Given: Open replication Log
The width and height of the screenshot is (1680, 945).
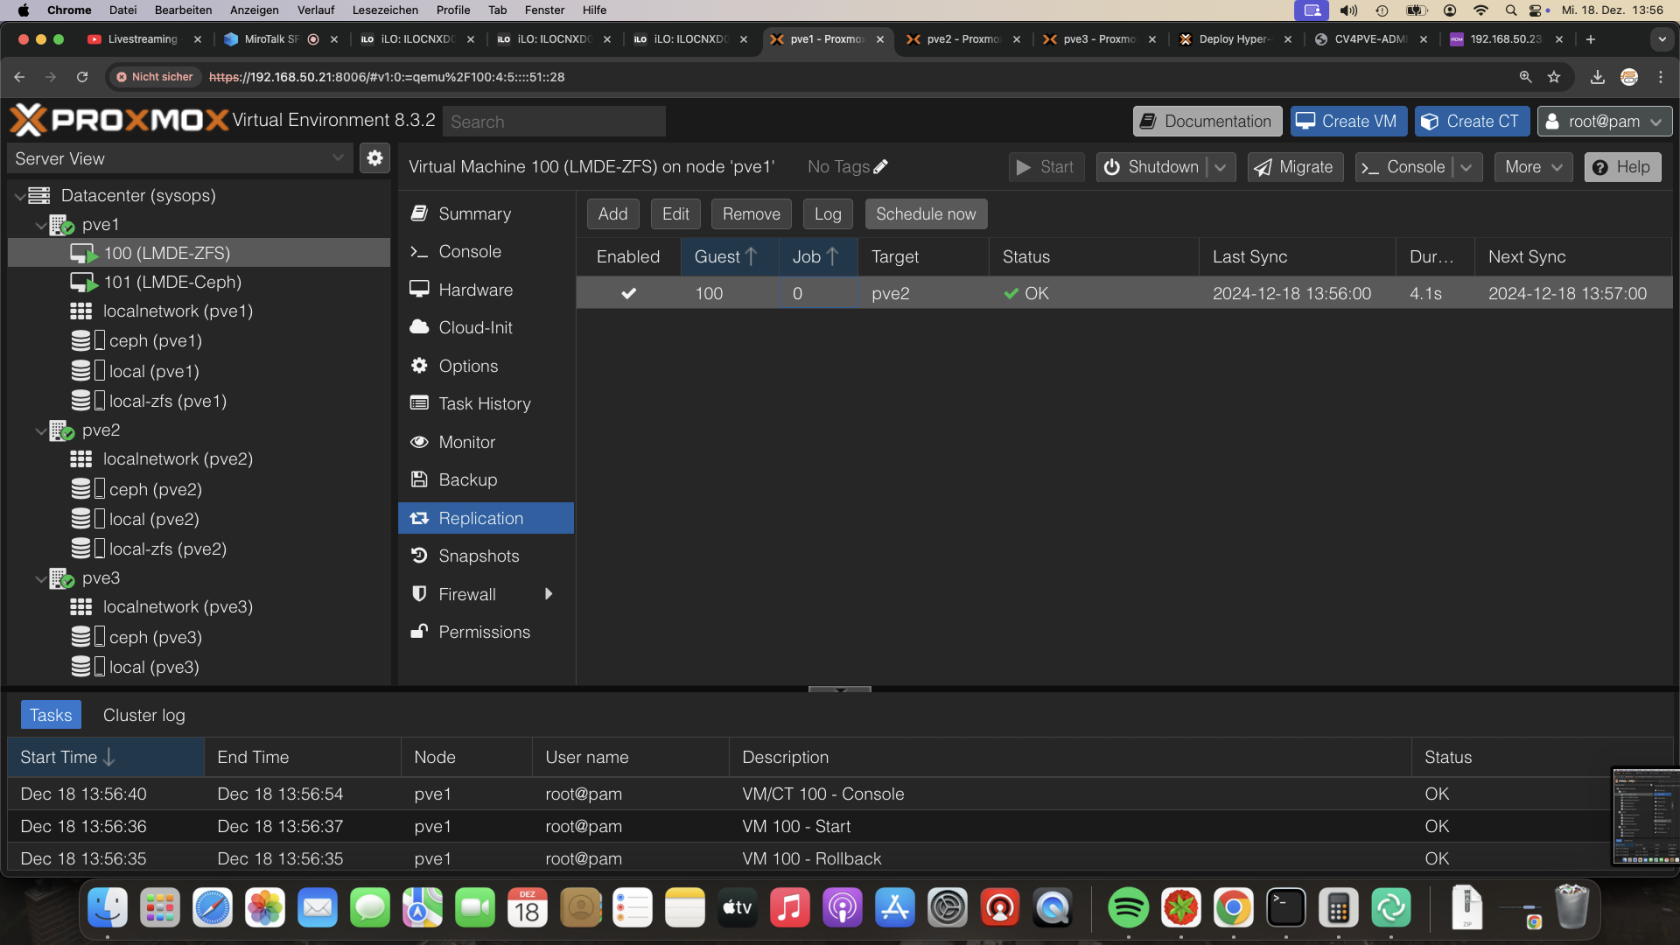Looking at the screenshot, I should coord(828,214).
